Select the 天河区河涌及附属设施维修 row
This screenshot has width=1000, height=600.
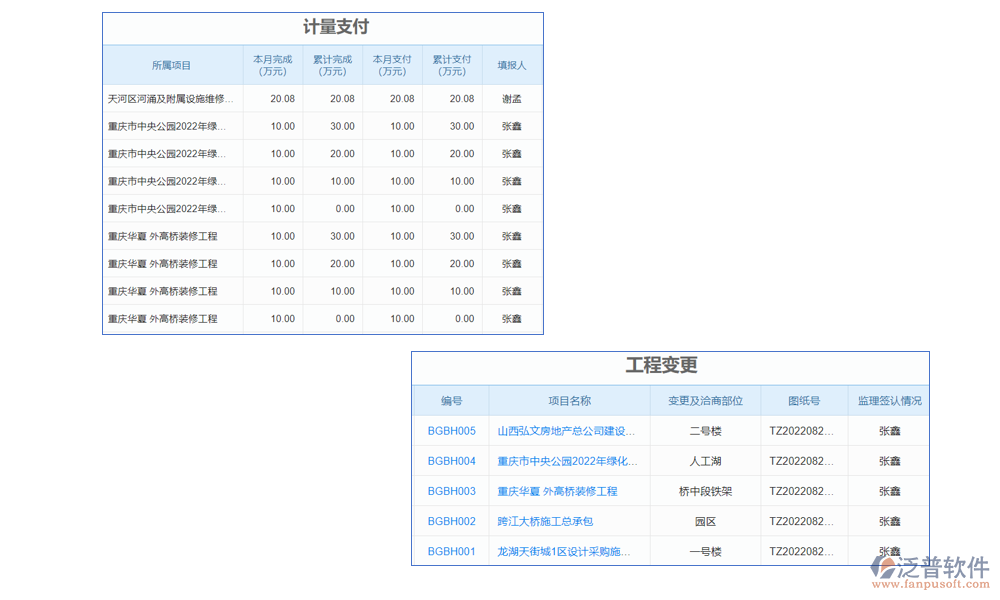tap(172, 98)
